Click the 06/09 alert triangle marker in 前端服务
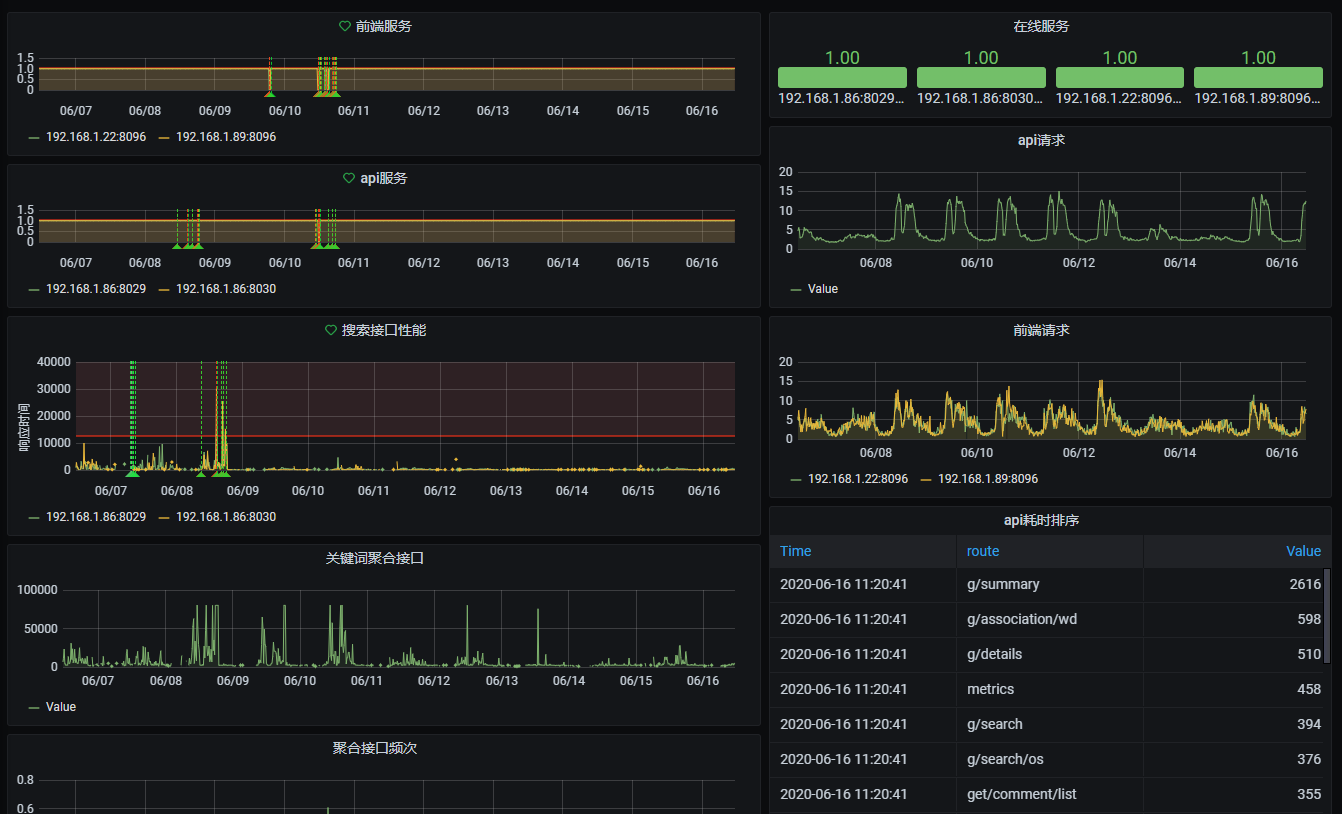This screenshot has height=814, width=1342. pos(269,94)
